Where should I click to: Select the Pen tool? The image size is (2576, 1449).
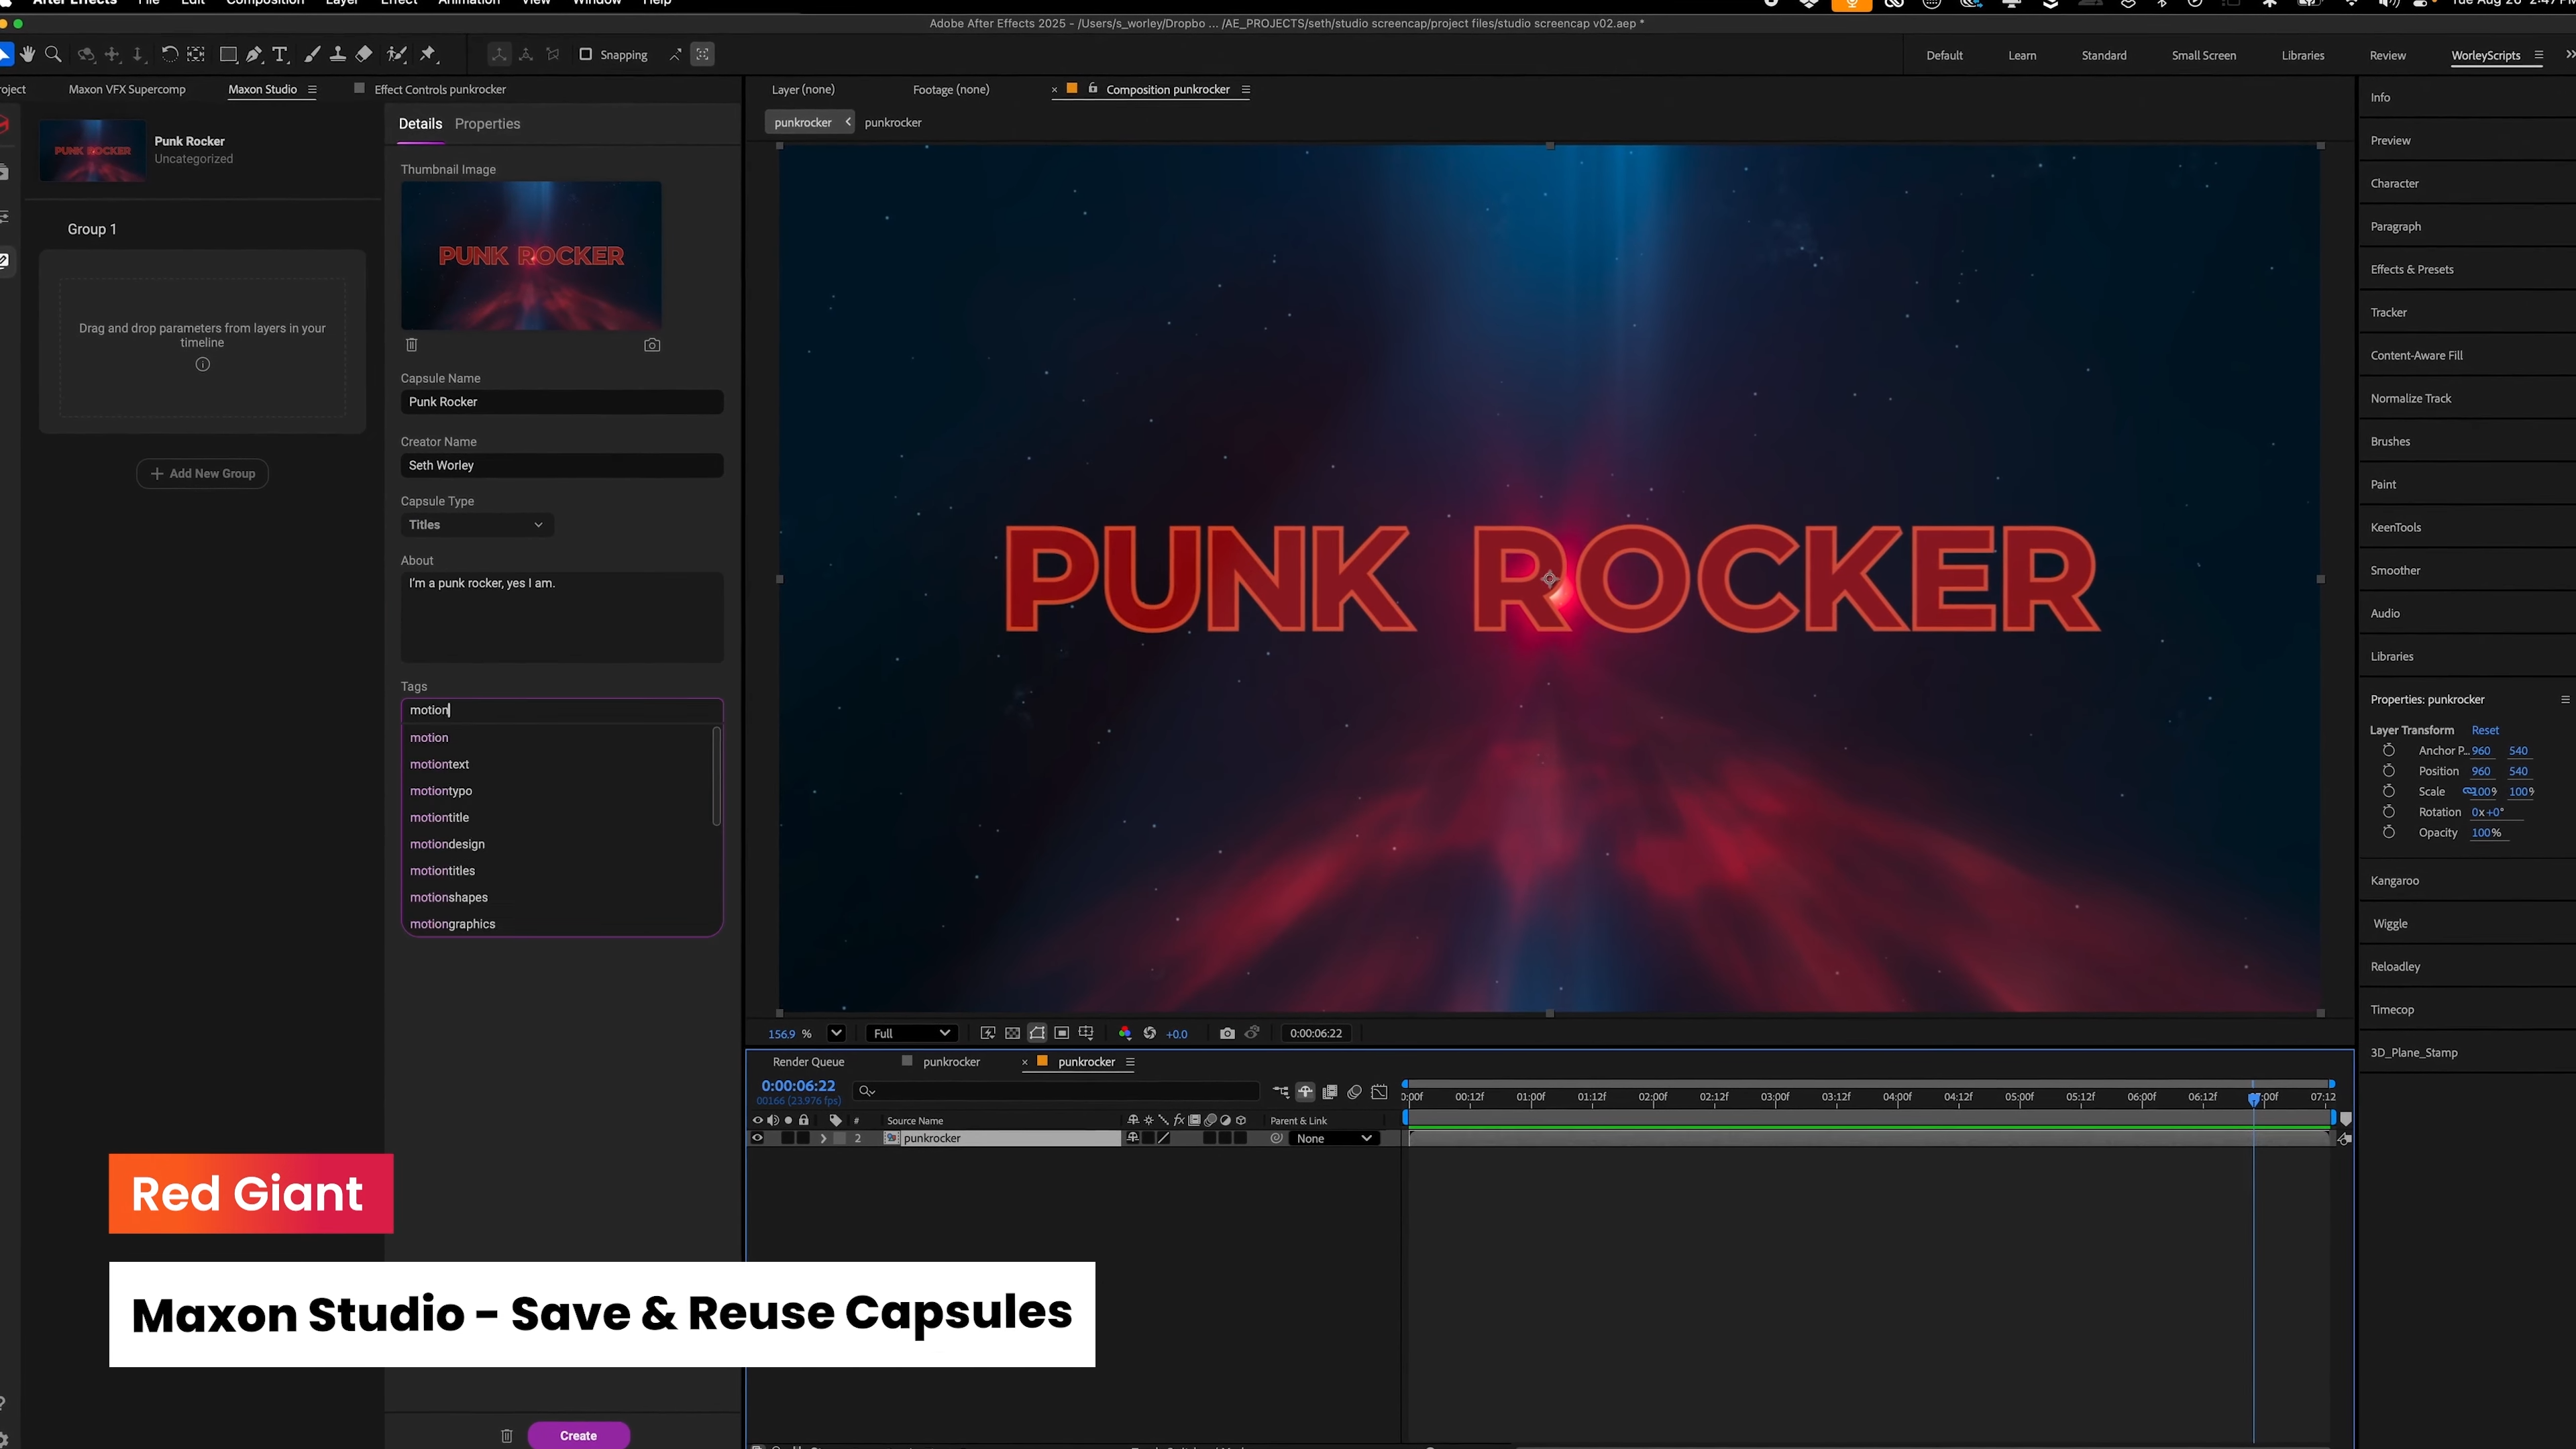pyautogui.click(x=254, y=54)
